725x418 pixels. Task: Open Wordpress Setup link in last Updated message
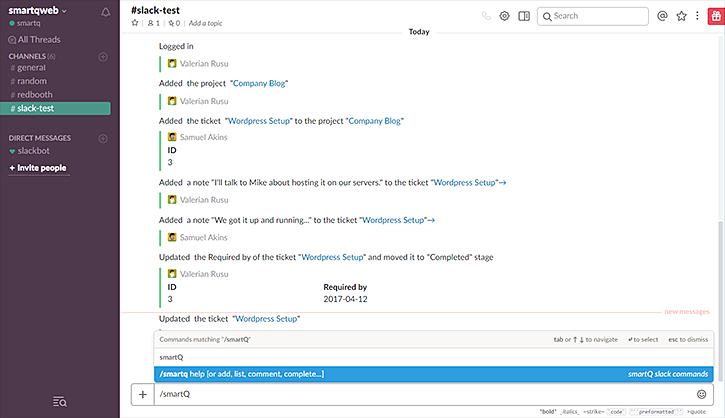click(x=266, y=319)
